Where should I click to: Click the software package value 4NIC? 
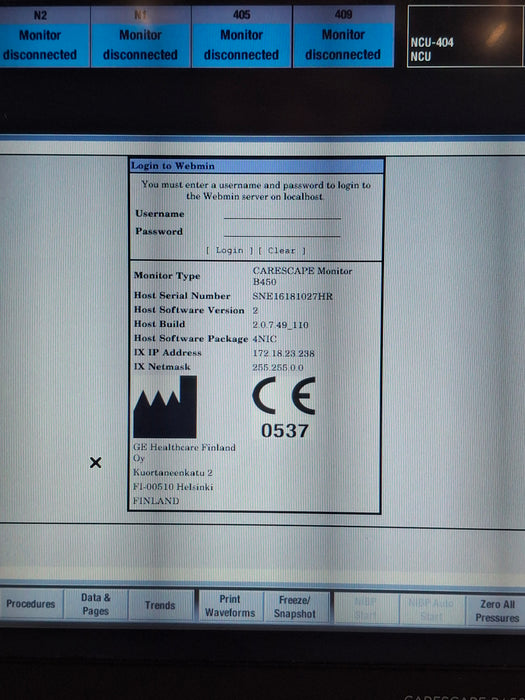[x=264, y=339]
